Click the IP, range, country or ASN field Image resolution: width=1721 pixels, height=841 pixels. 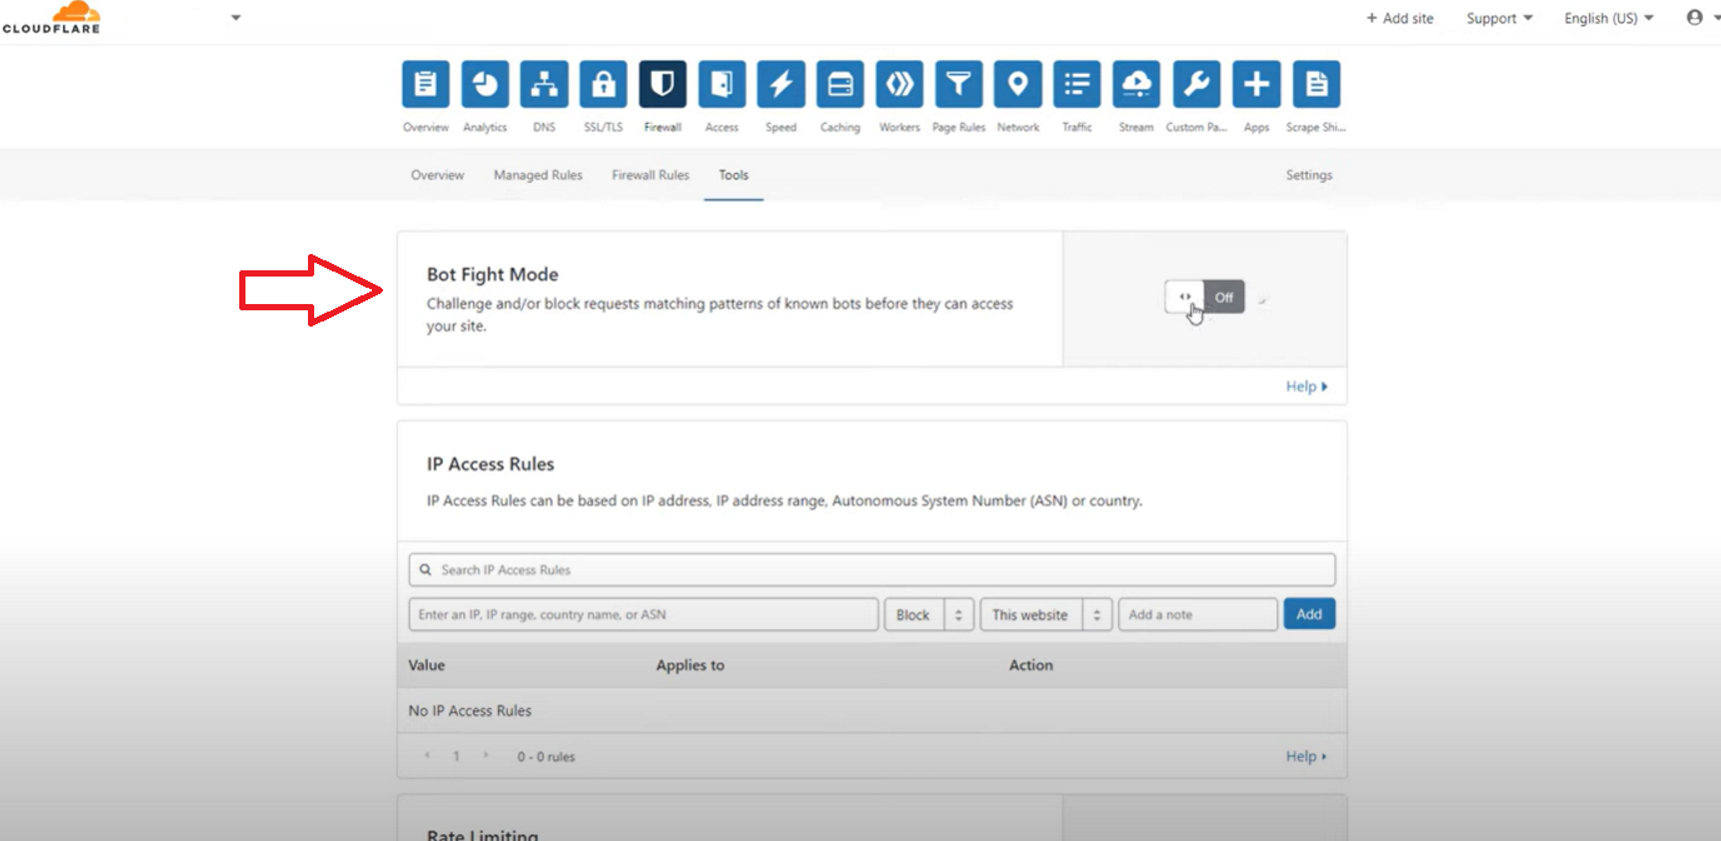(x=644, y=614)
